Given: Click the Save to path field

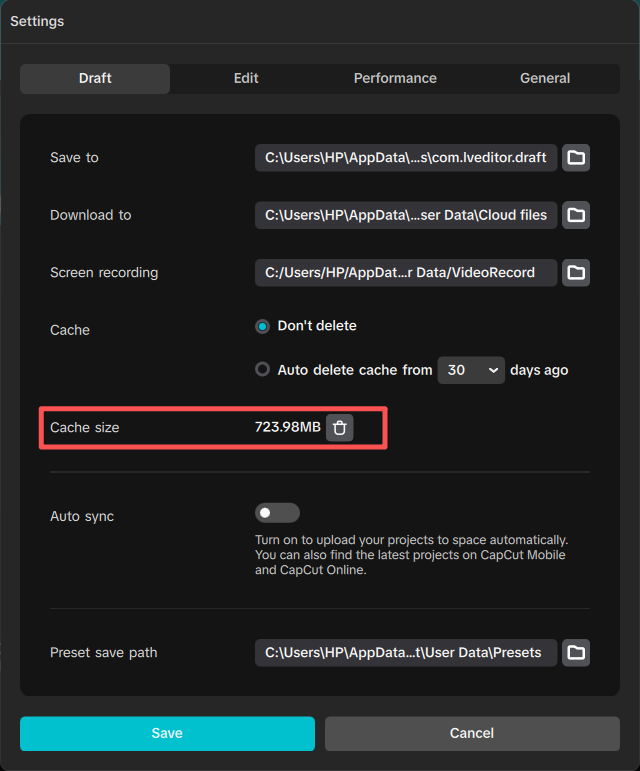Looking at the screenshot, I should pyautogui.click(x=406, y=158).
